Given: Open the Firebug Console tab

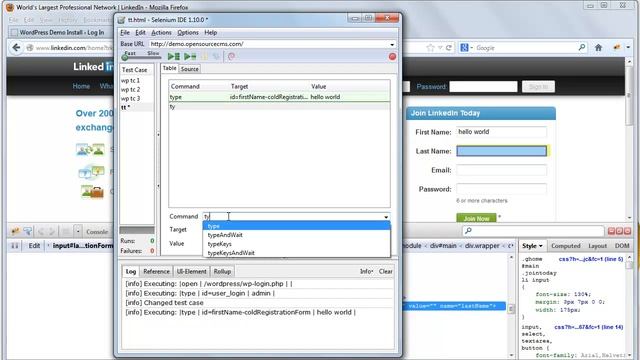Looking at the screenshot, I should click(97, 232).
